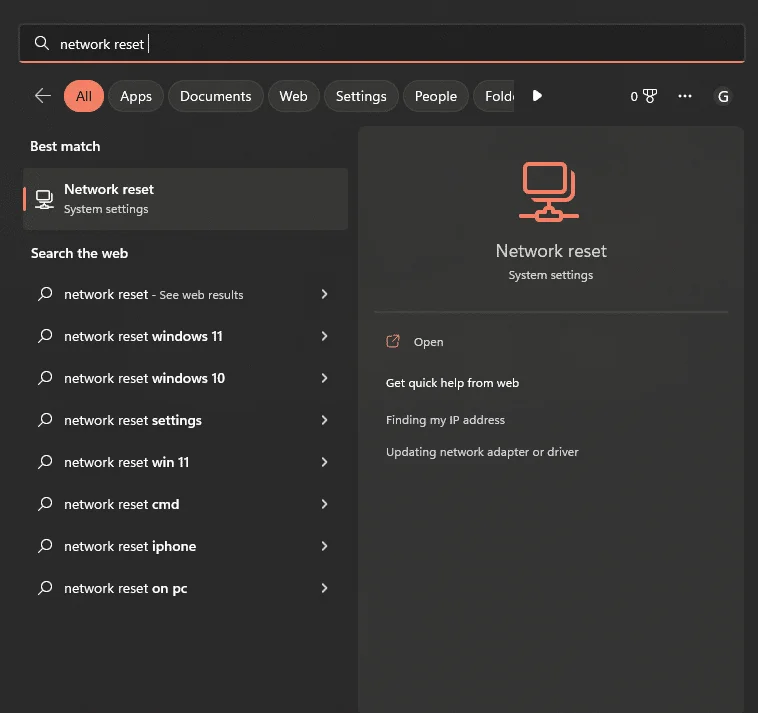Select the 'network reset windows 10' web suggestion
Viewport: 758px width, 713px height.
pyautogui.click(x=145, y=379)
